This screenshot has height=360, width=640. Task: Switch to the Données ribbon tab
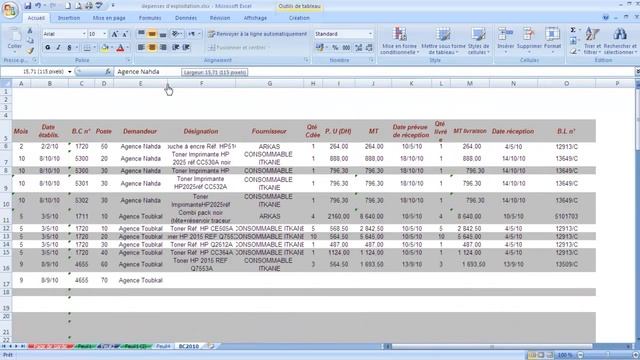point(186,18)
